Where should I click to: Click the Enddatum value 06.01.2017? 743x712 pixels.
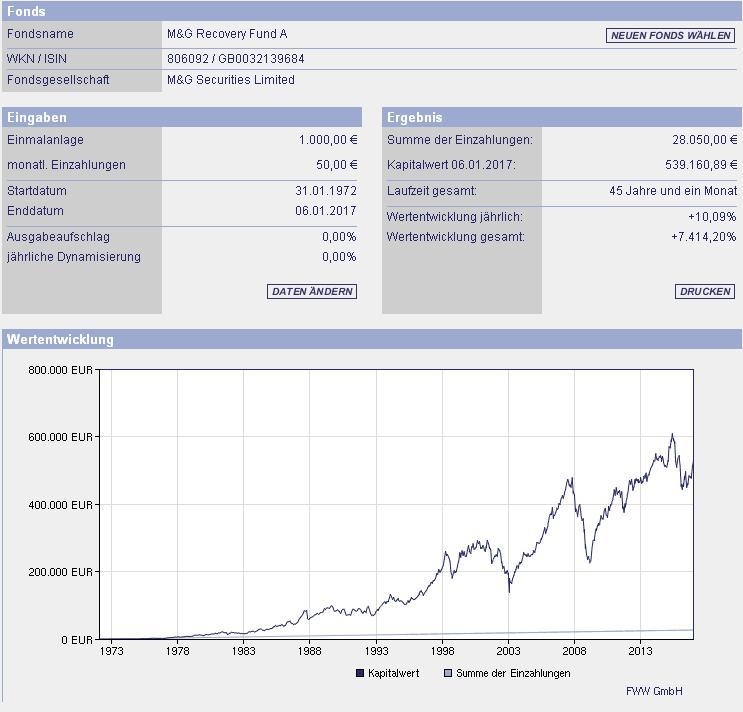pos(326,211)
